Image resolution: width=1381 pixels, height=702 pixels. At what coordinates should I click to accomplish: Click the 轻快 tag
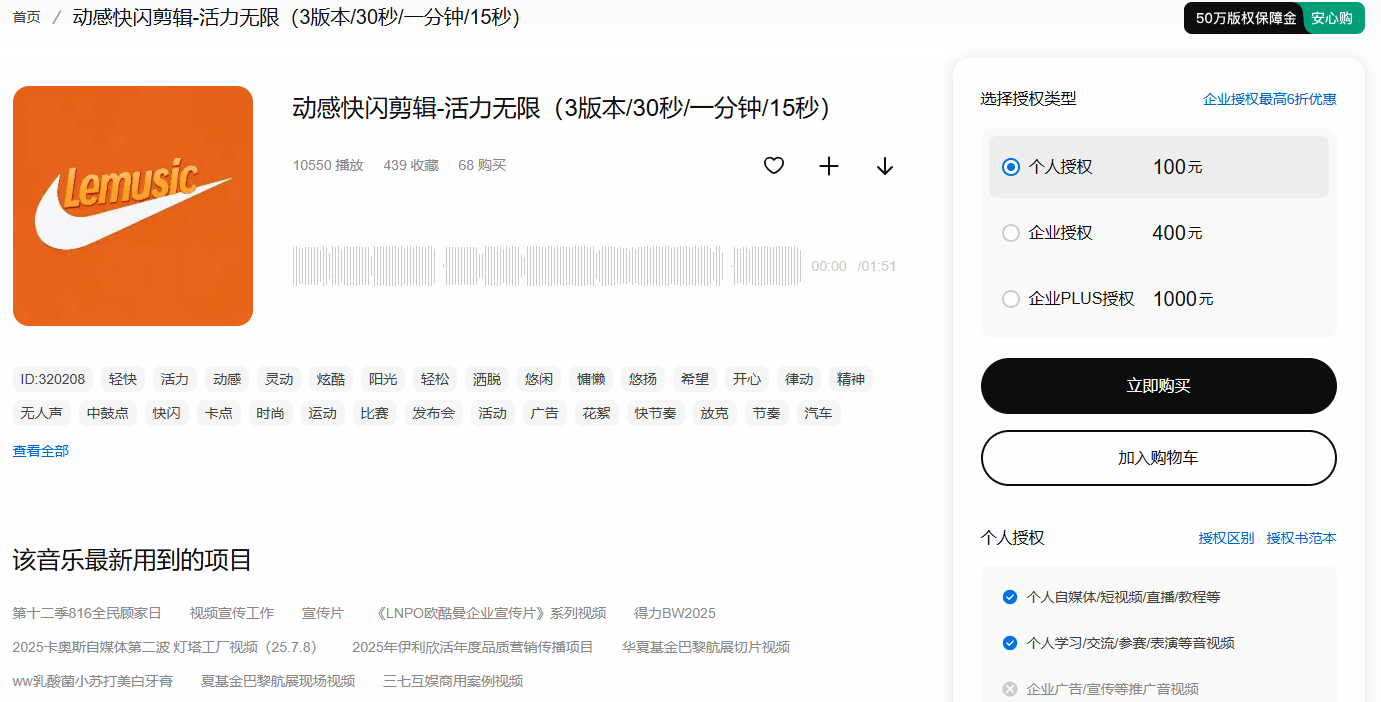(x=123, y=379)
